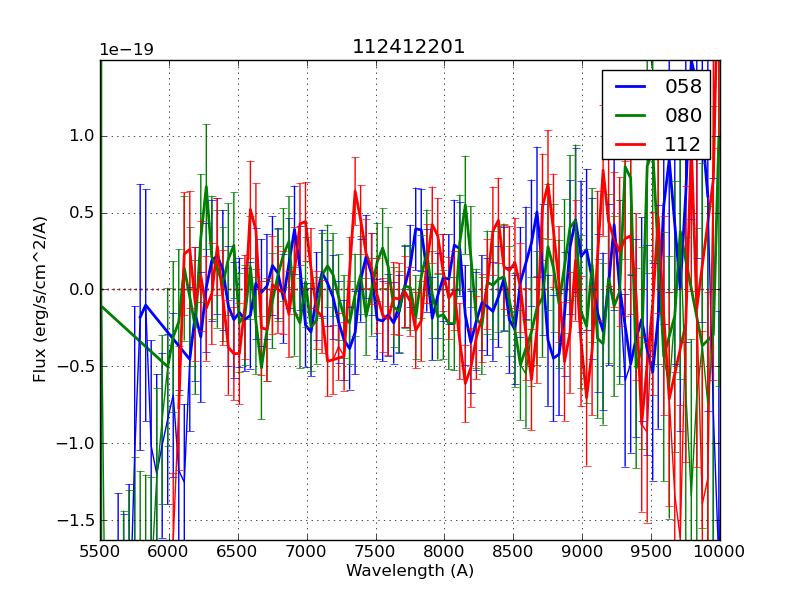Click the Wavelength (A) x-axis label

coord(410,571)
